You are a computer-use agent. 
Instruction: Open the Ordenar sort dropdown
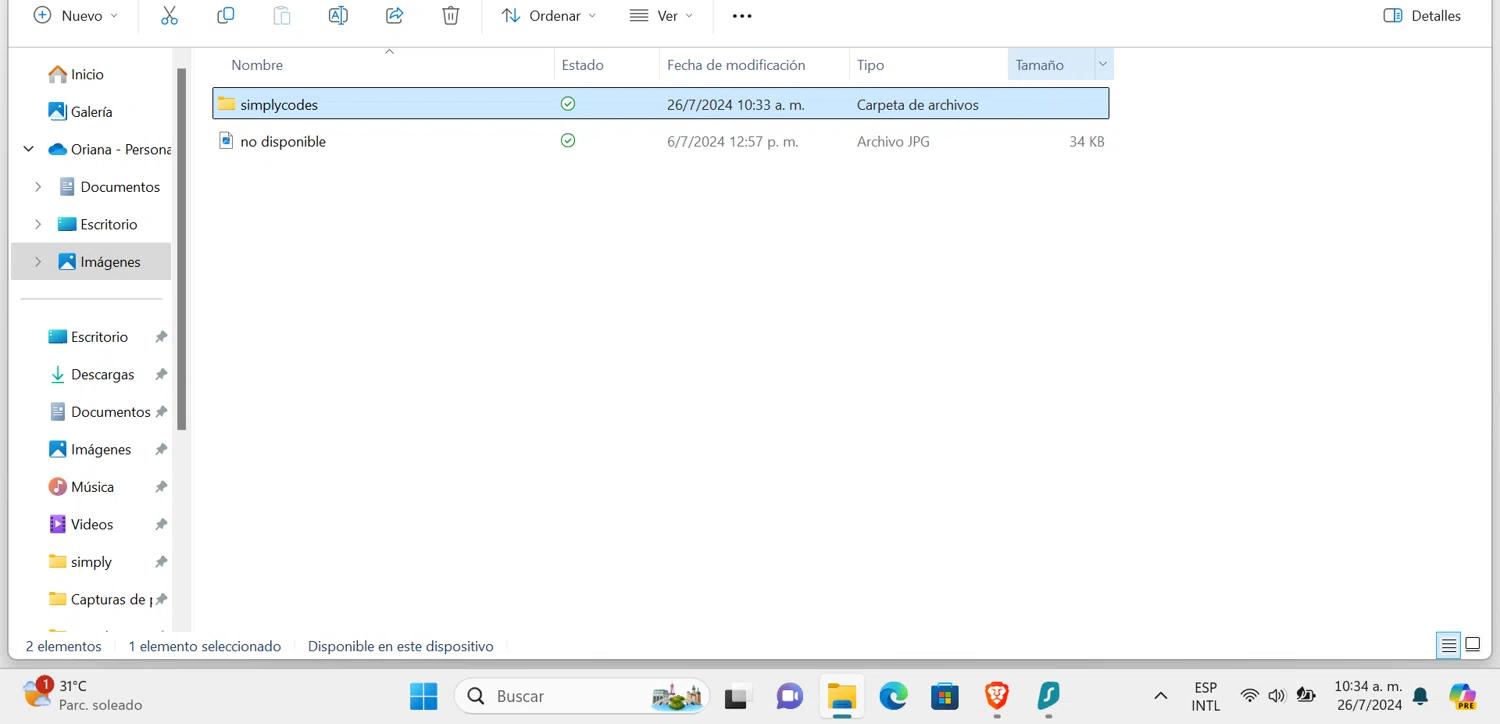pos(549,16)
